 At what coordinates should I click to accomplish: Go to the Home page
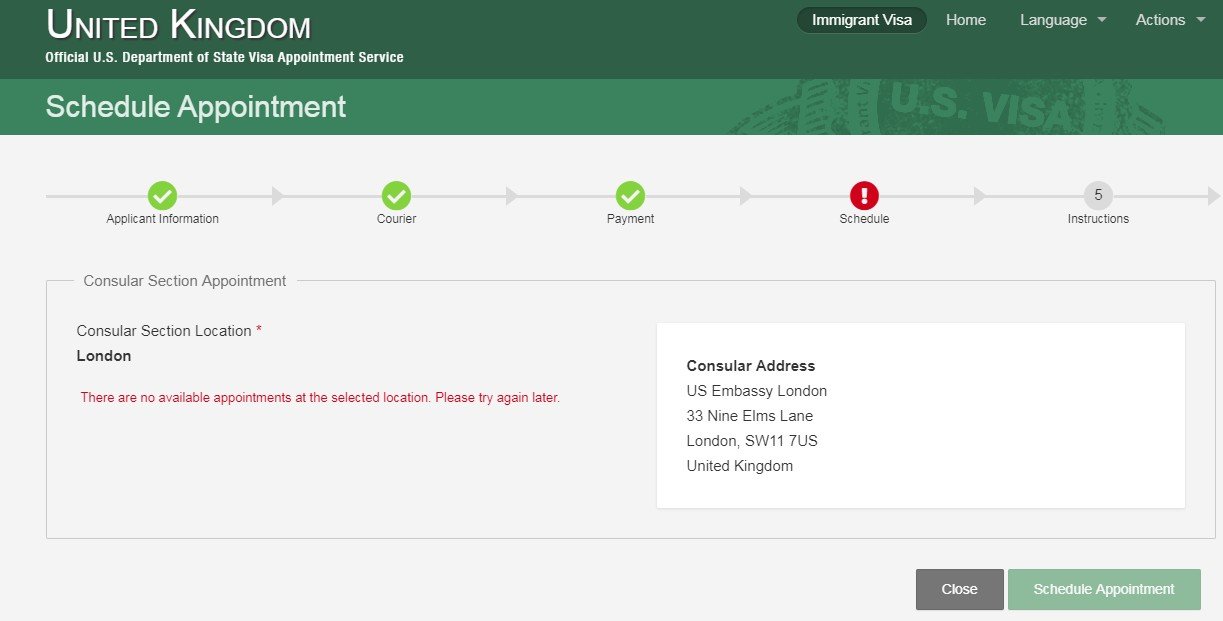[966, 20]
